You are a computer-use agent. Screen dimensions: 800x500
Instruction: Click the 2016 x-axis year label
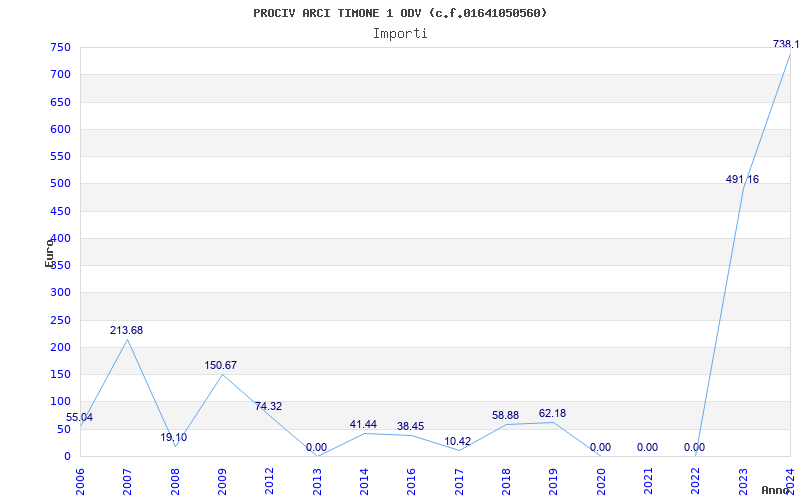(411, 480)
